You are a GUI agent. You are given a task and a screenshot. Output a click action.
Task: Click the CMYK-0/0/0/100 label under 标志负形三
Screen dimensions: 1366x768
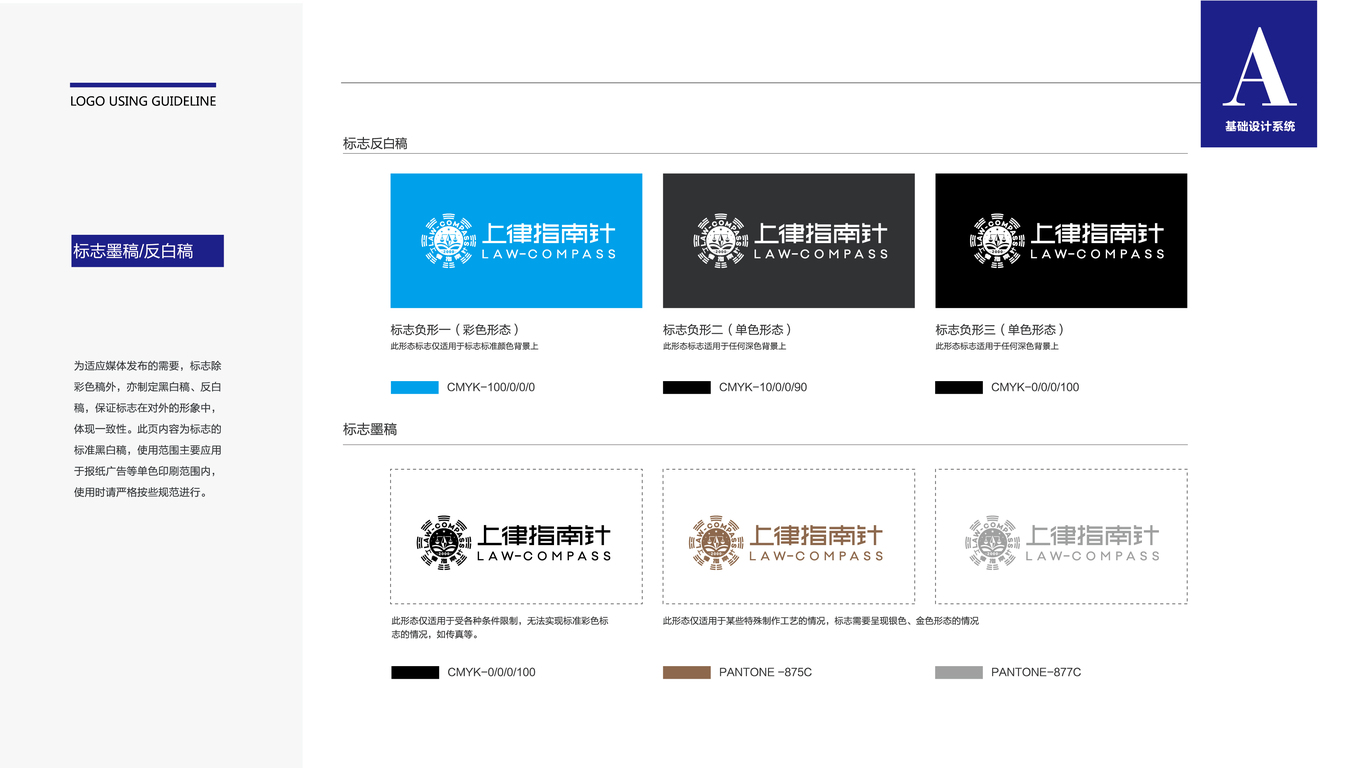1035,387
